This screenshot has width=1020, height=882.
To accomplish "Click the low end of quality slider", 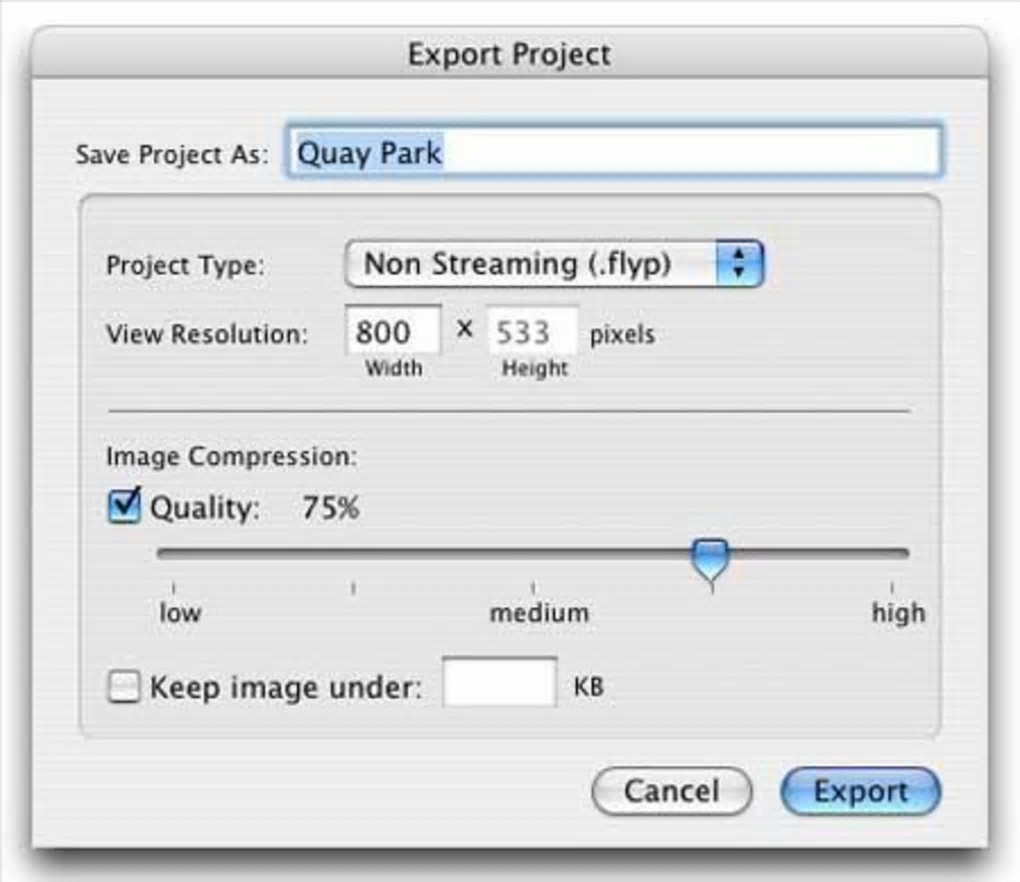I will pos(174,553).
